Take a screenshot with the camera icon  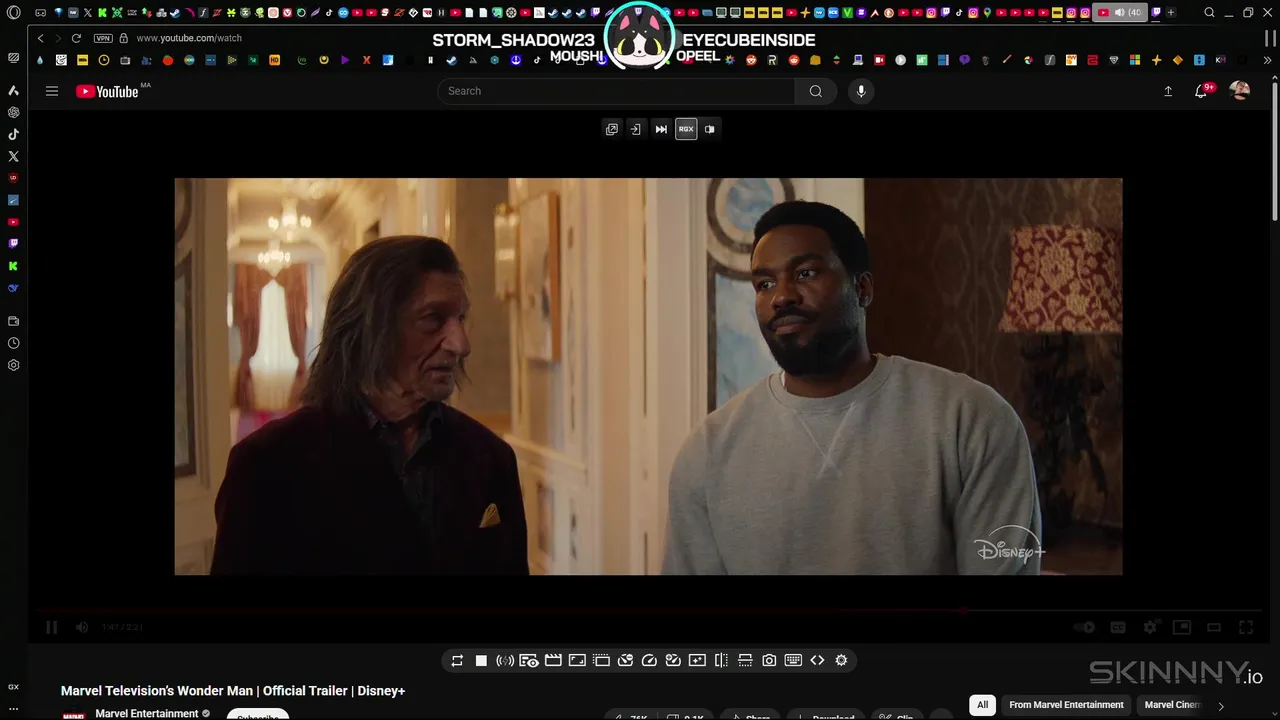click(x=769, y=660)
